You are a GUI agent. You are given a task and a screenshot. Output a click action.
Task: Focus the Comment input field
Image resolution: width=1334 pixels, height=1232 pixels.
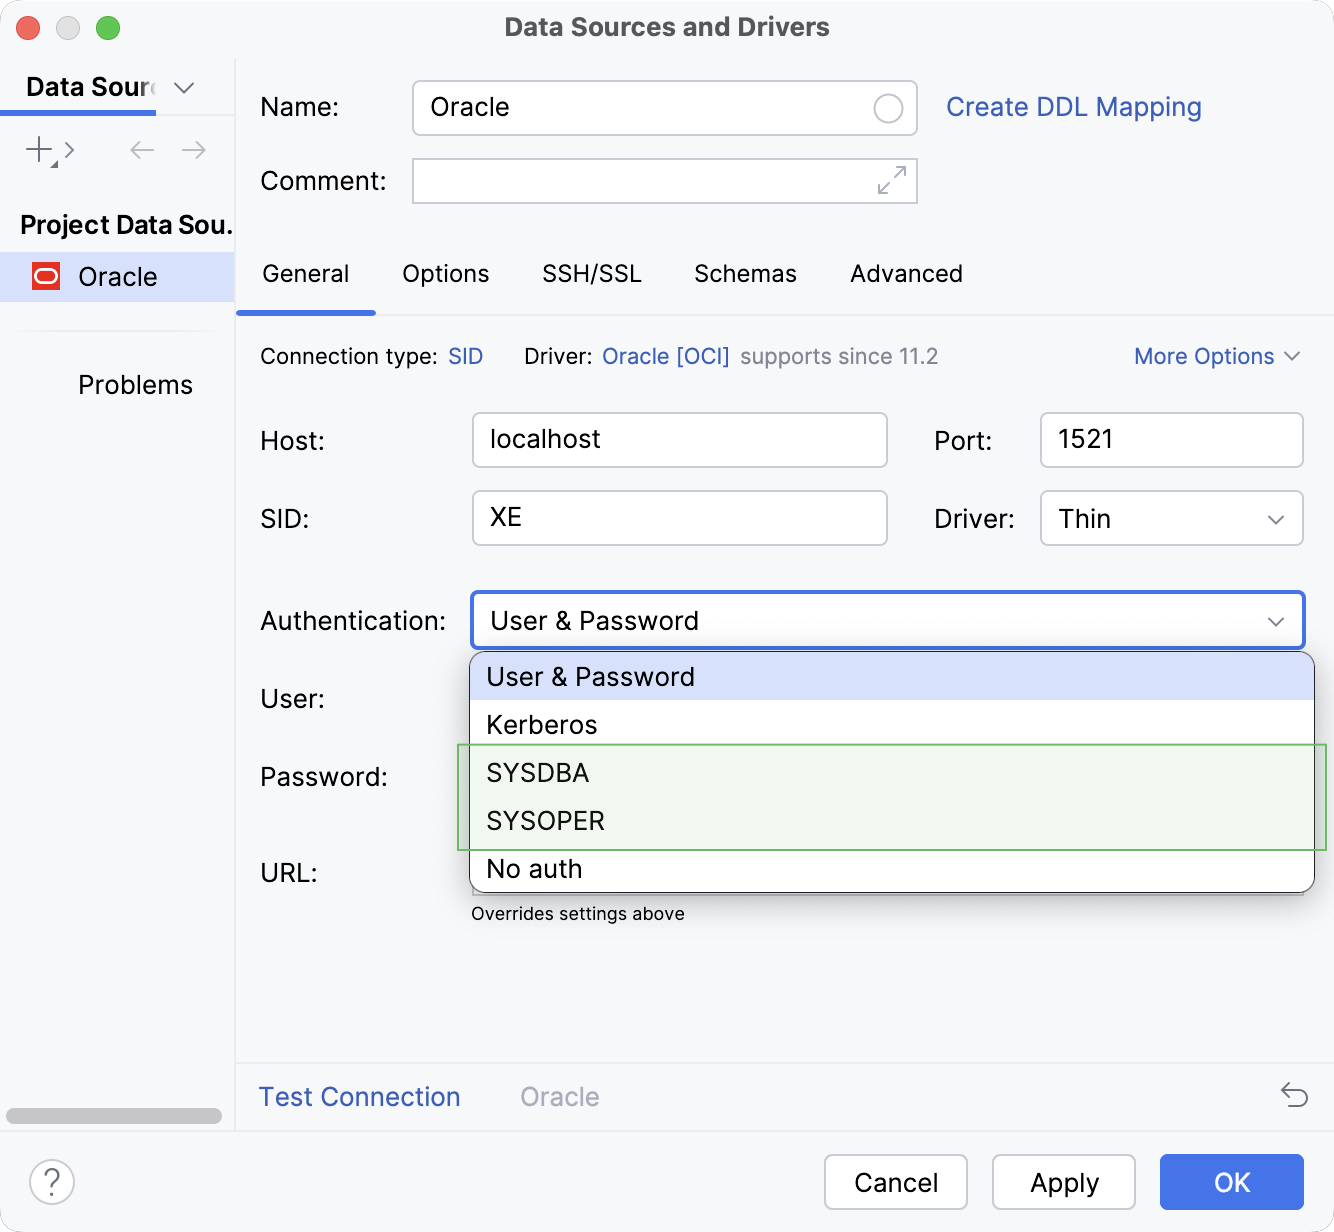(x=665, y=181)
